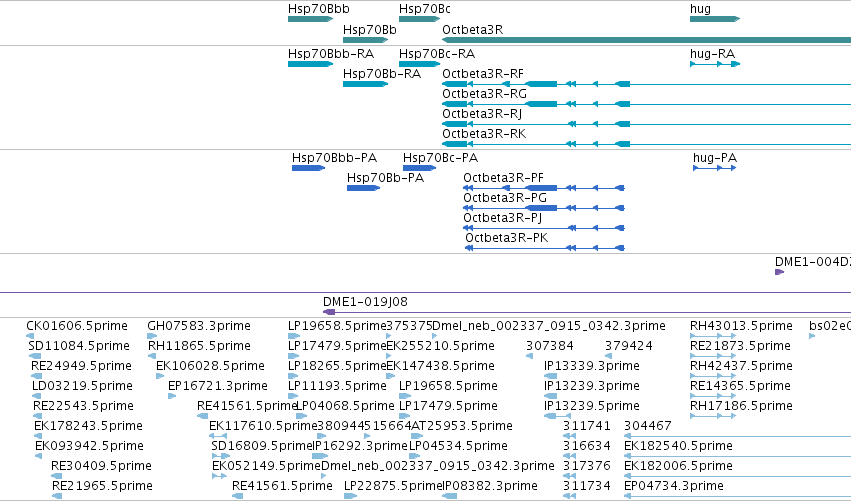Open the LP04534.5prime EST label

458,446
